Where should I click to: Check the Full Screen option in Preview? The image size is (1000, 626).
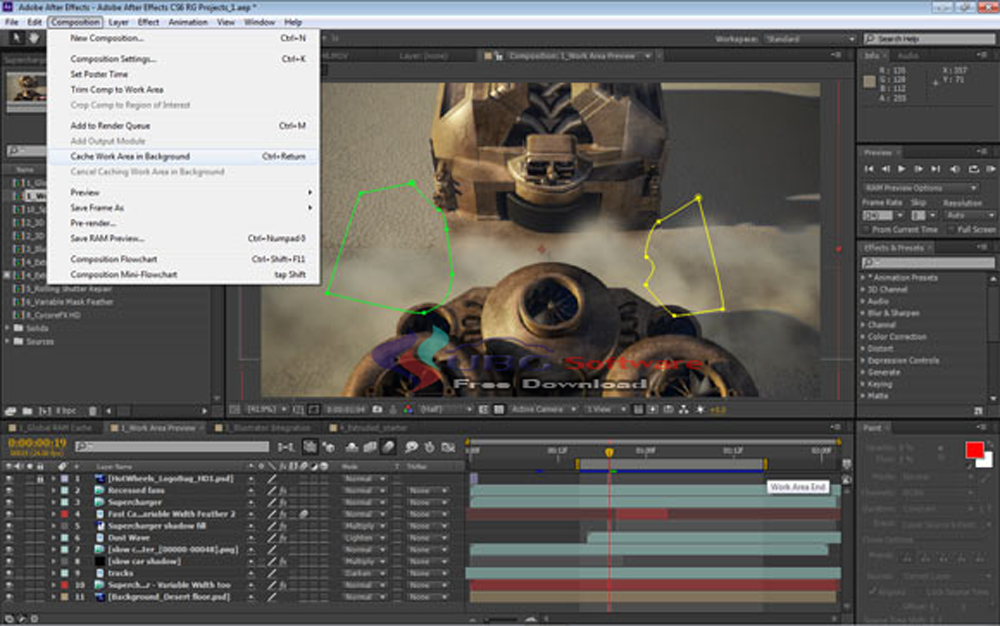951,228
